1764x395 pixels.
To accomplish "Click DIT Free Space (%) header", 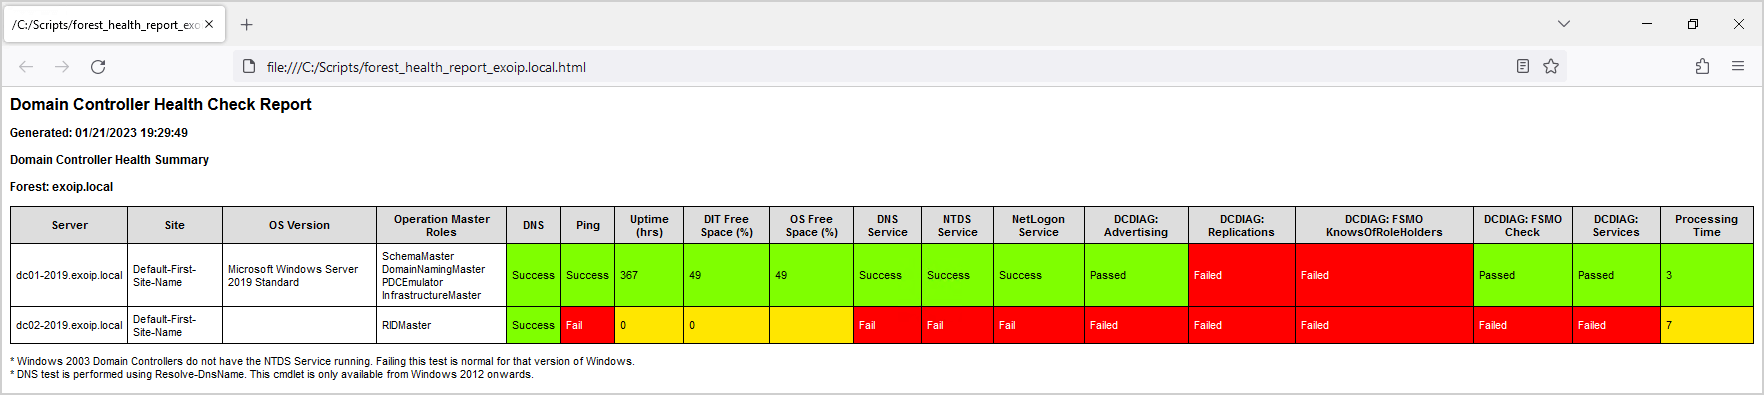I will click(726, 225).
